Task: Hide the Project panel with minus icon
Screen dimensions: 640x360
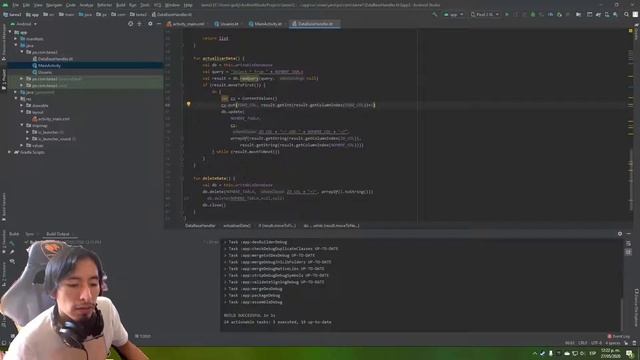Action: pos(158,24)
